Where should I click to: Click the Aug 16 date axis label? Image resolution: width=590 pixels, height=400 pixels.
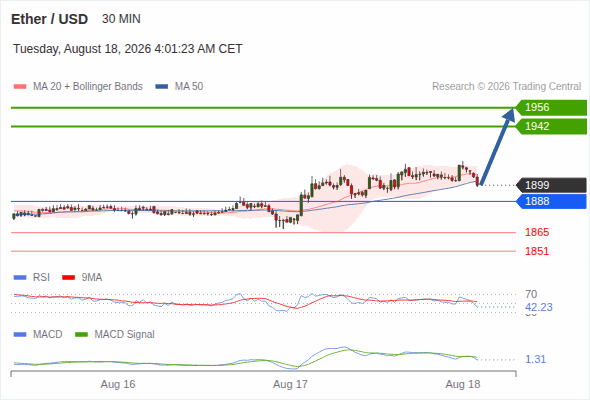coord(118,385)
